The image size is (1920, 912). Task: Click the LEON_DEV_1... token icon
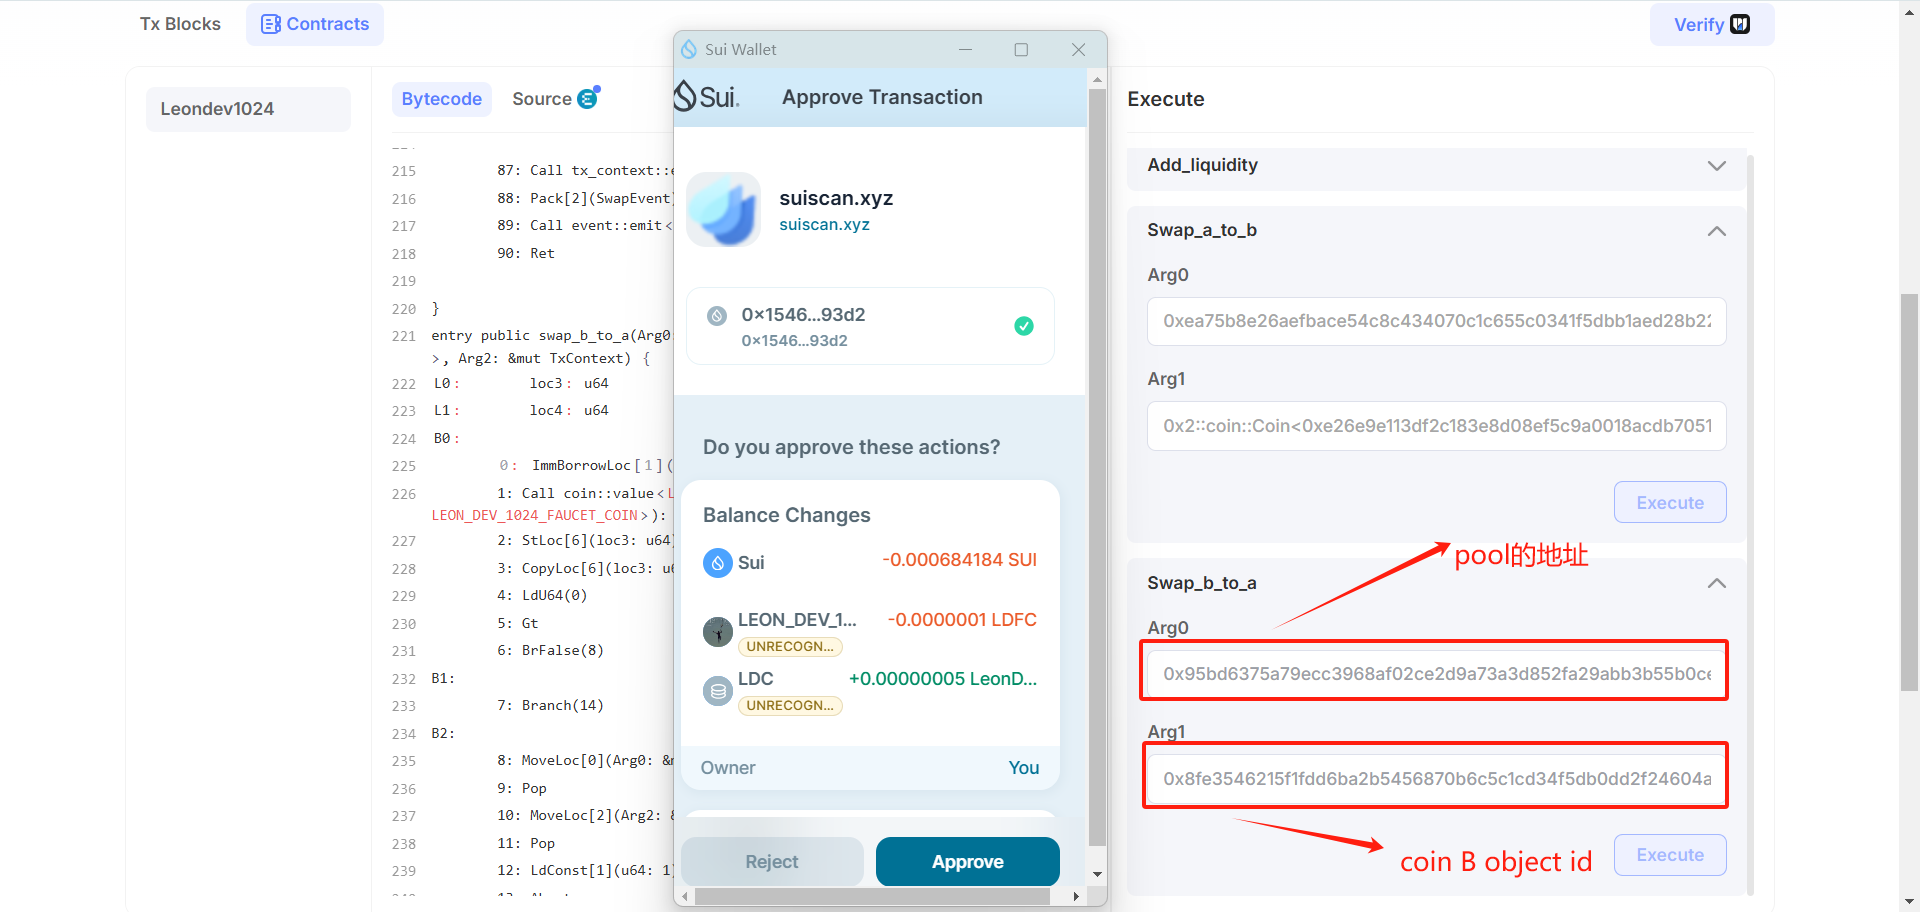[718, 631]
